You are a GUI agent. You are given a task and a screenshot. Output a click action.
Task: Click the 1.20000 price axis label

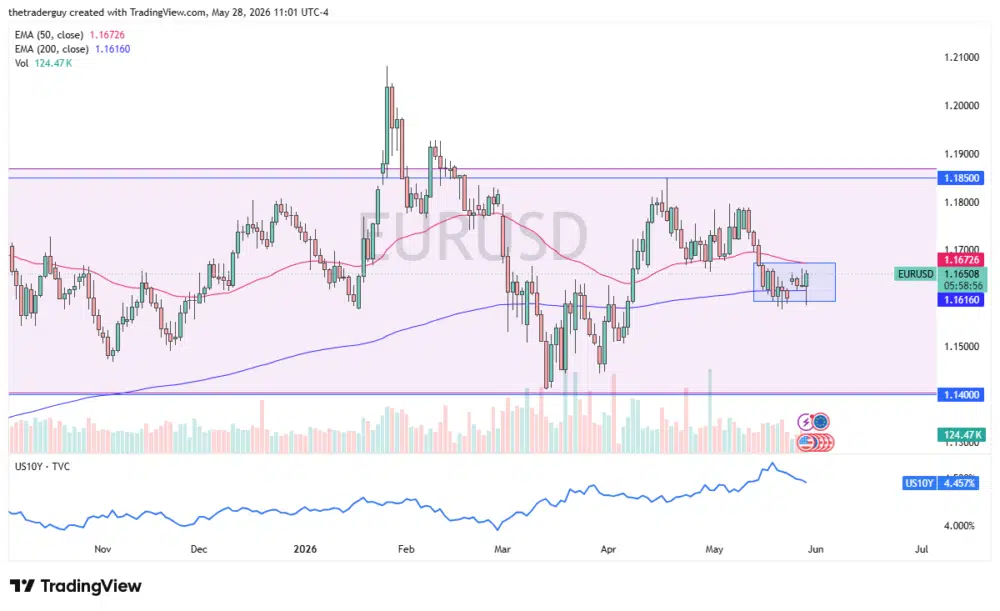(x=961, y=106)
